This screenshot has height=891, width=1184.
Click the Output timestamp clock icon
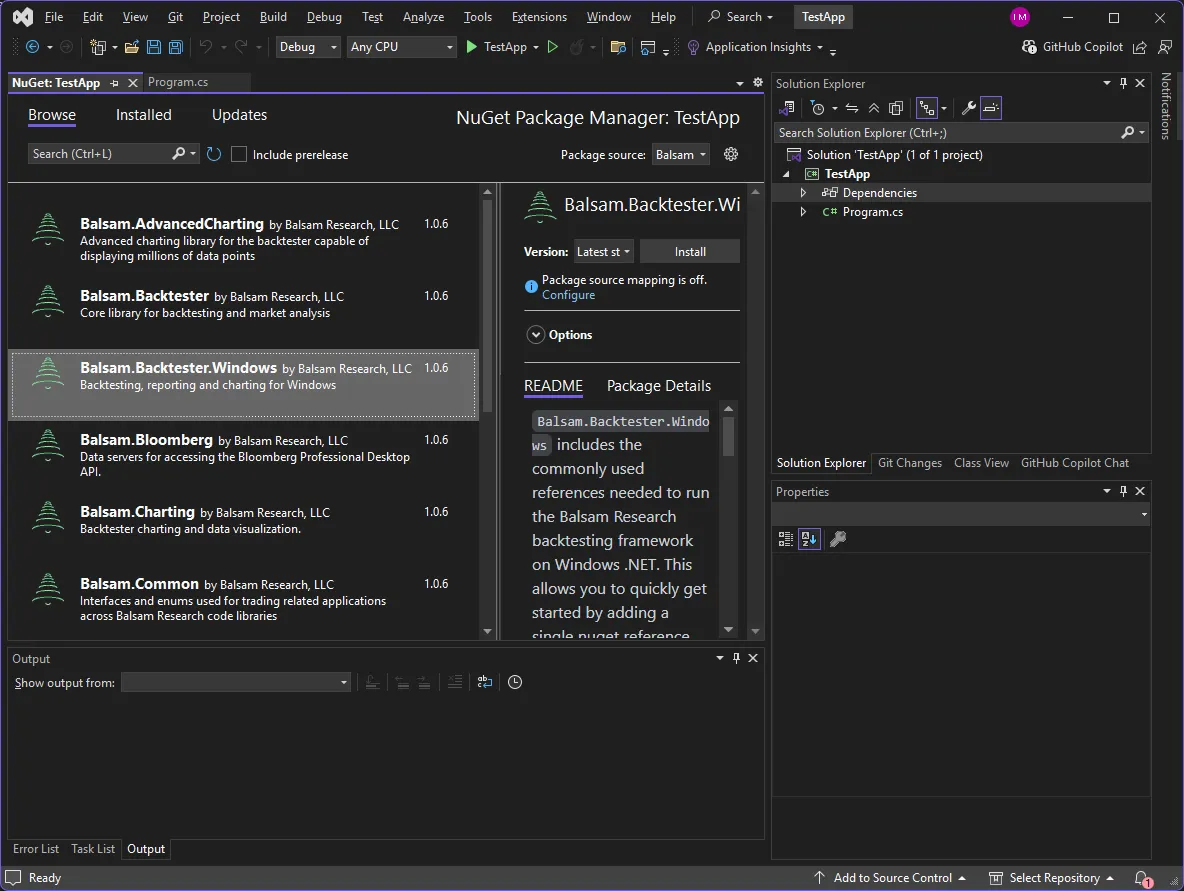(x=515, y=682)
